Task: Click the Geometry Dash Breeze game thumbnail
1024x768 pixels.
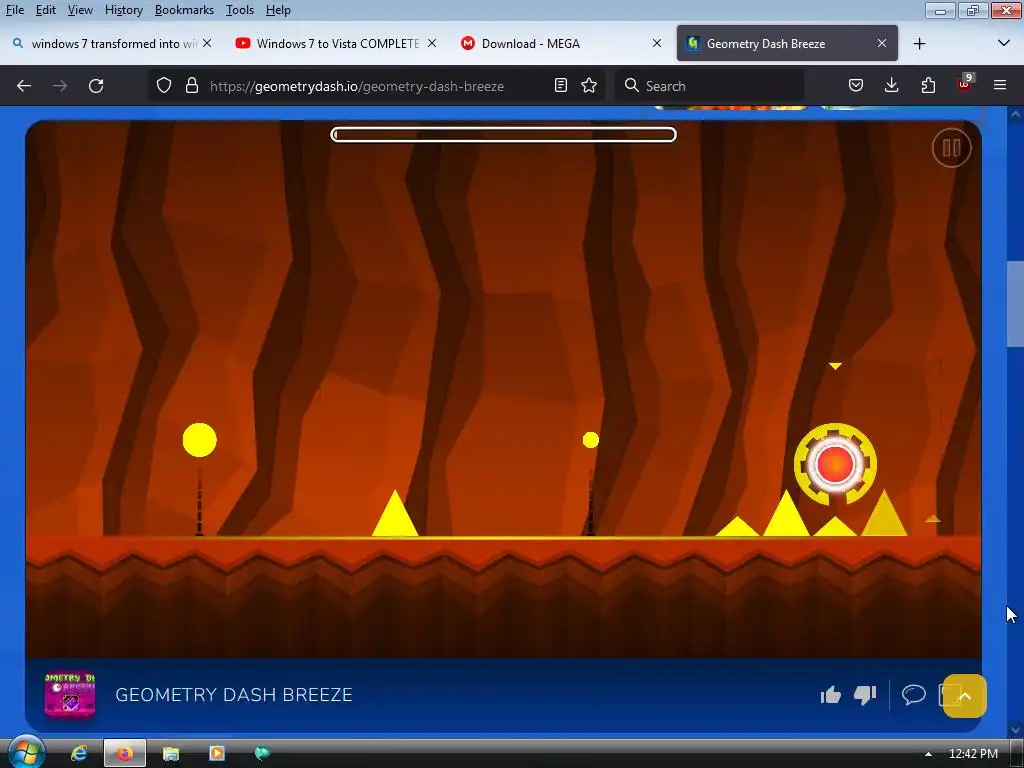Action: (70, 695)
